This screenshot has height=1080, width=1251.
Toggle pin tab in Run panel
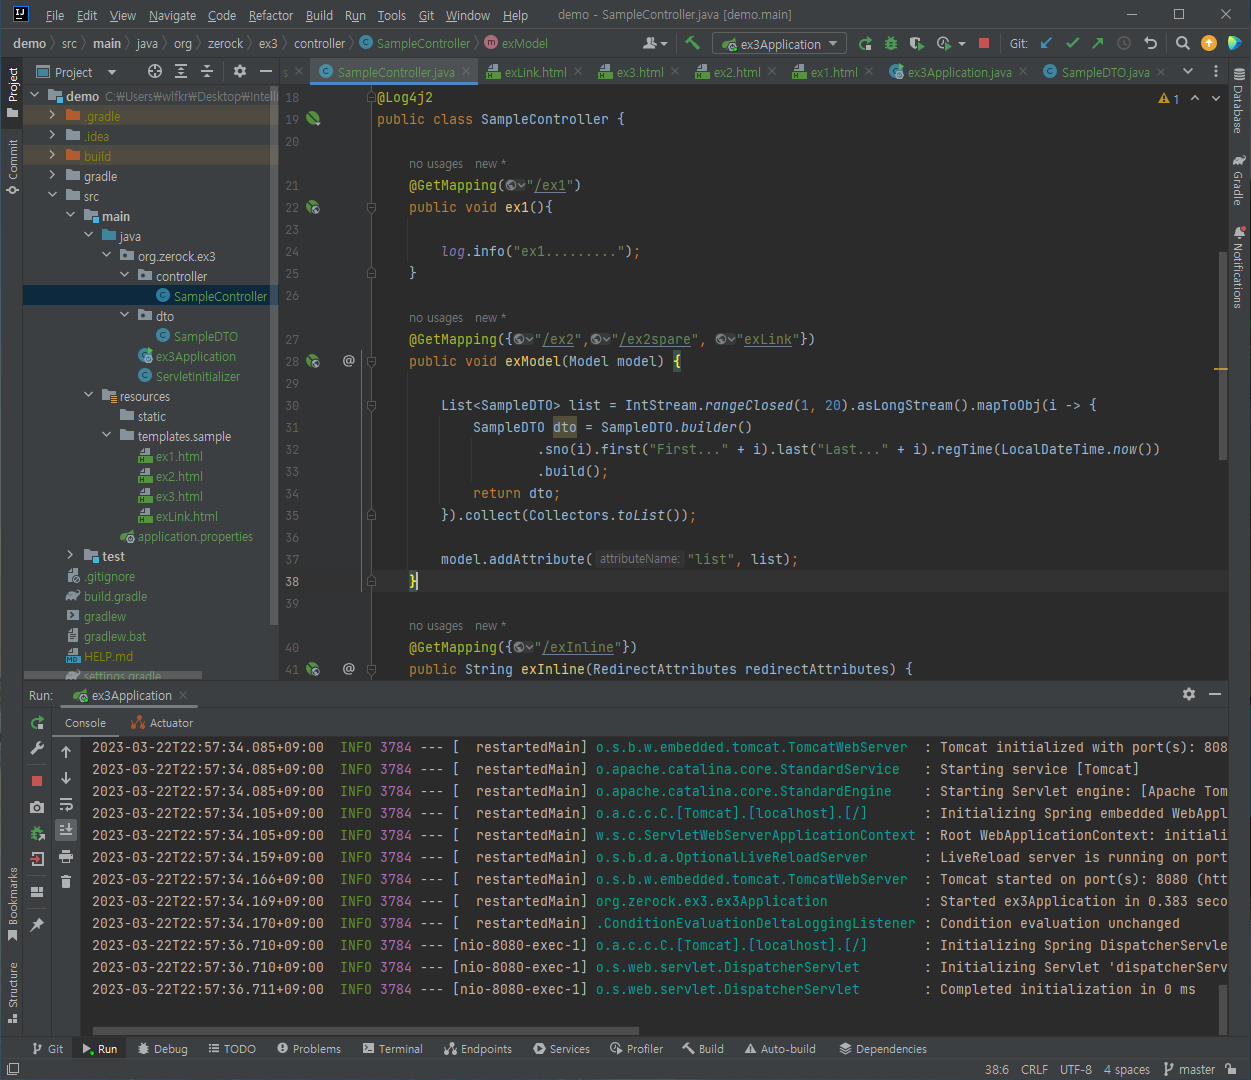[x=37, y=925]
